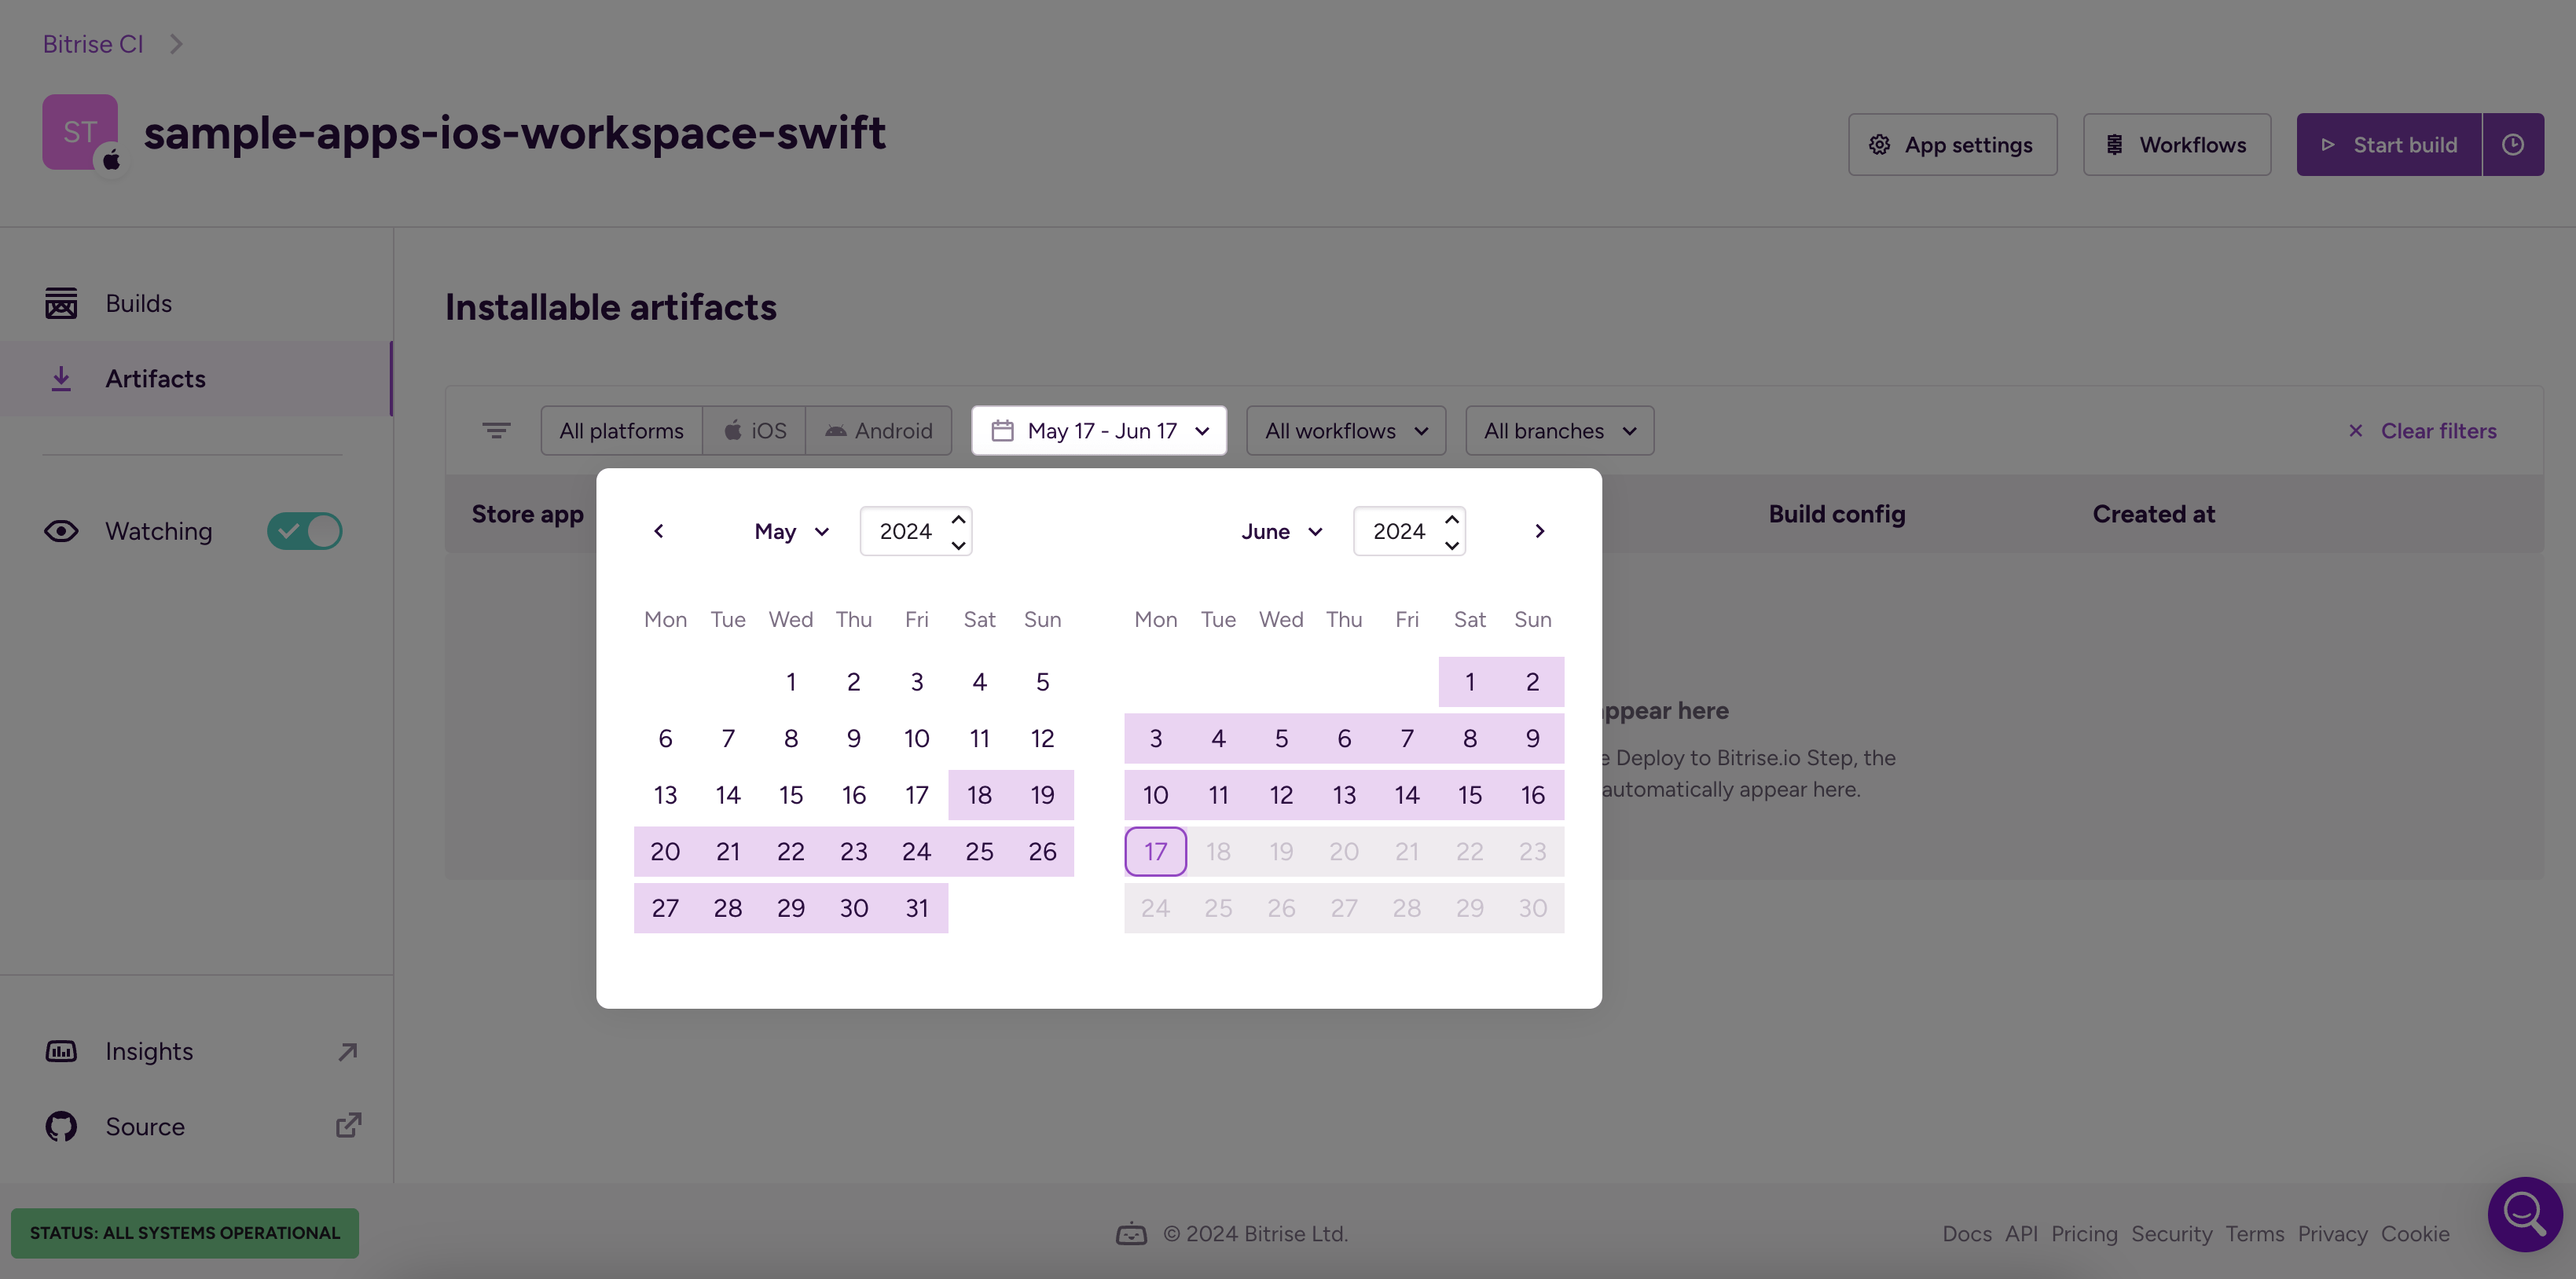The height and width of the screenshot is (1279, 2576).
Task: Select Android platform filter
Action: point(879,431)
